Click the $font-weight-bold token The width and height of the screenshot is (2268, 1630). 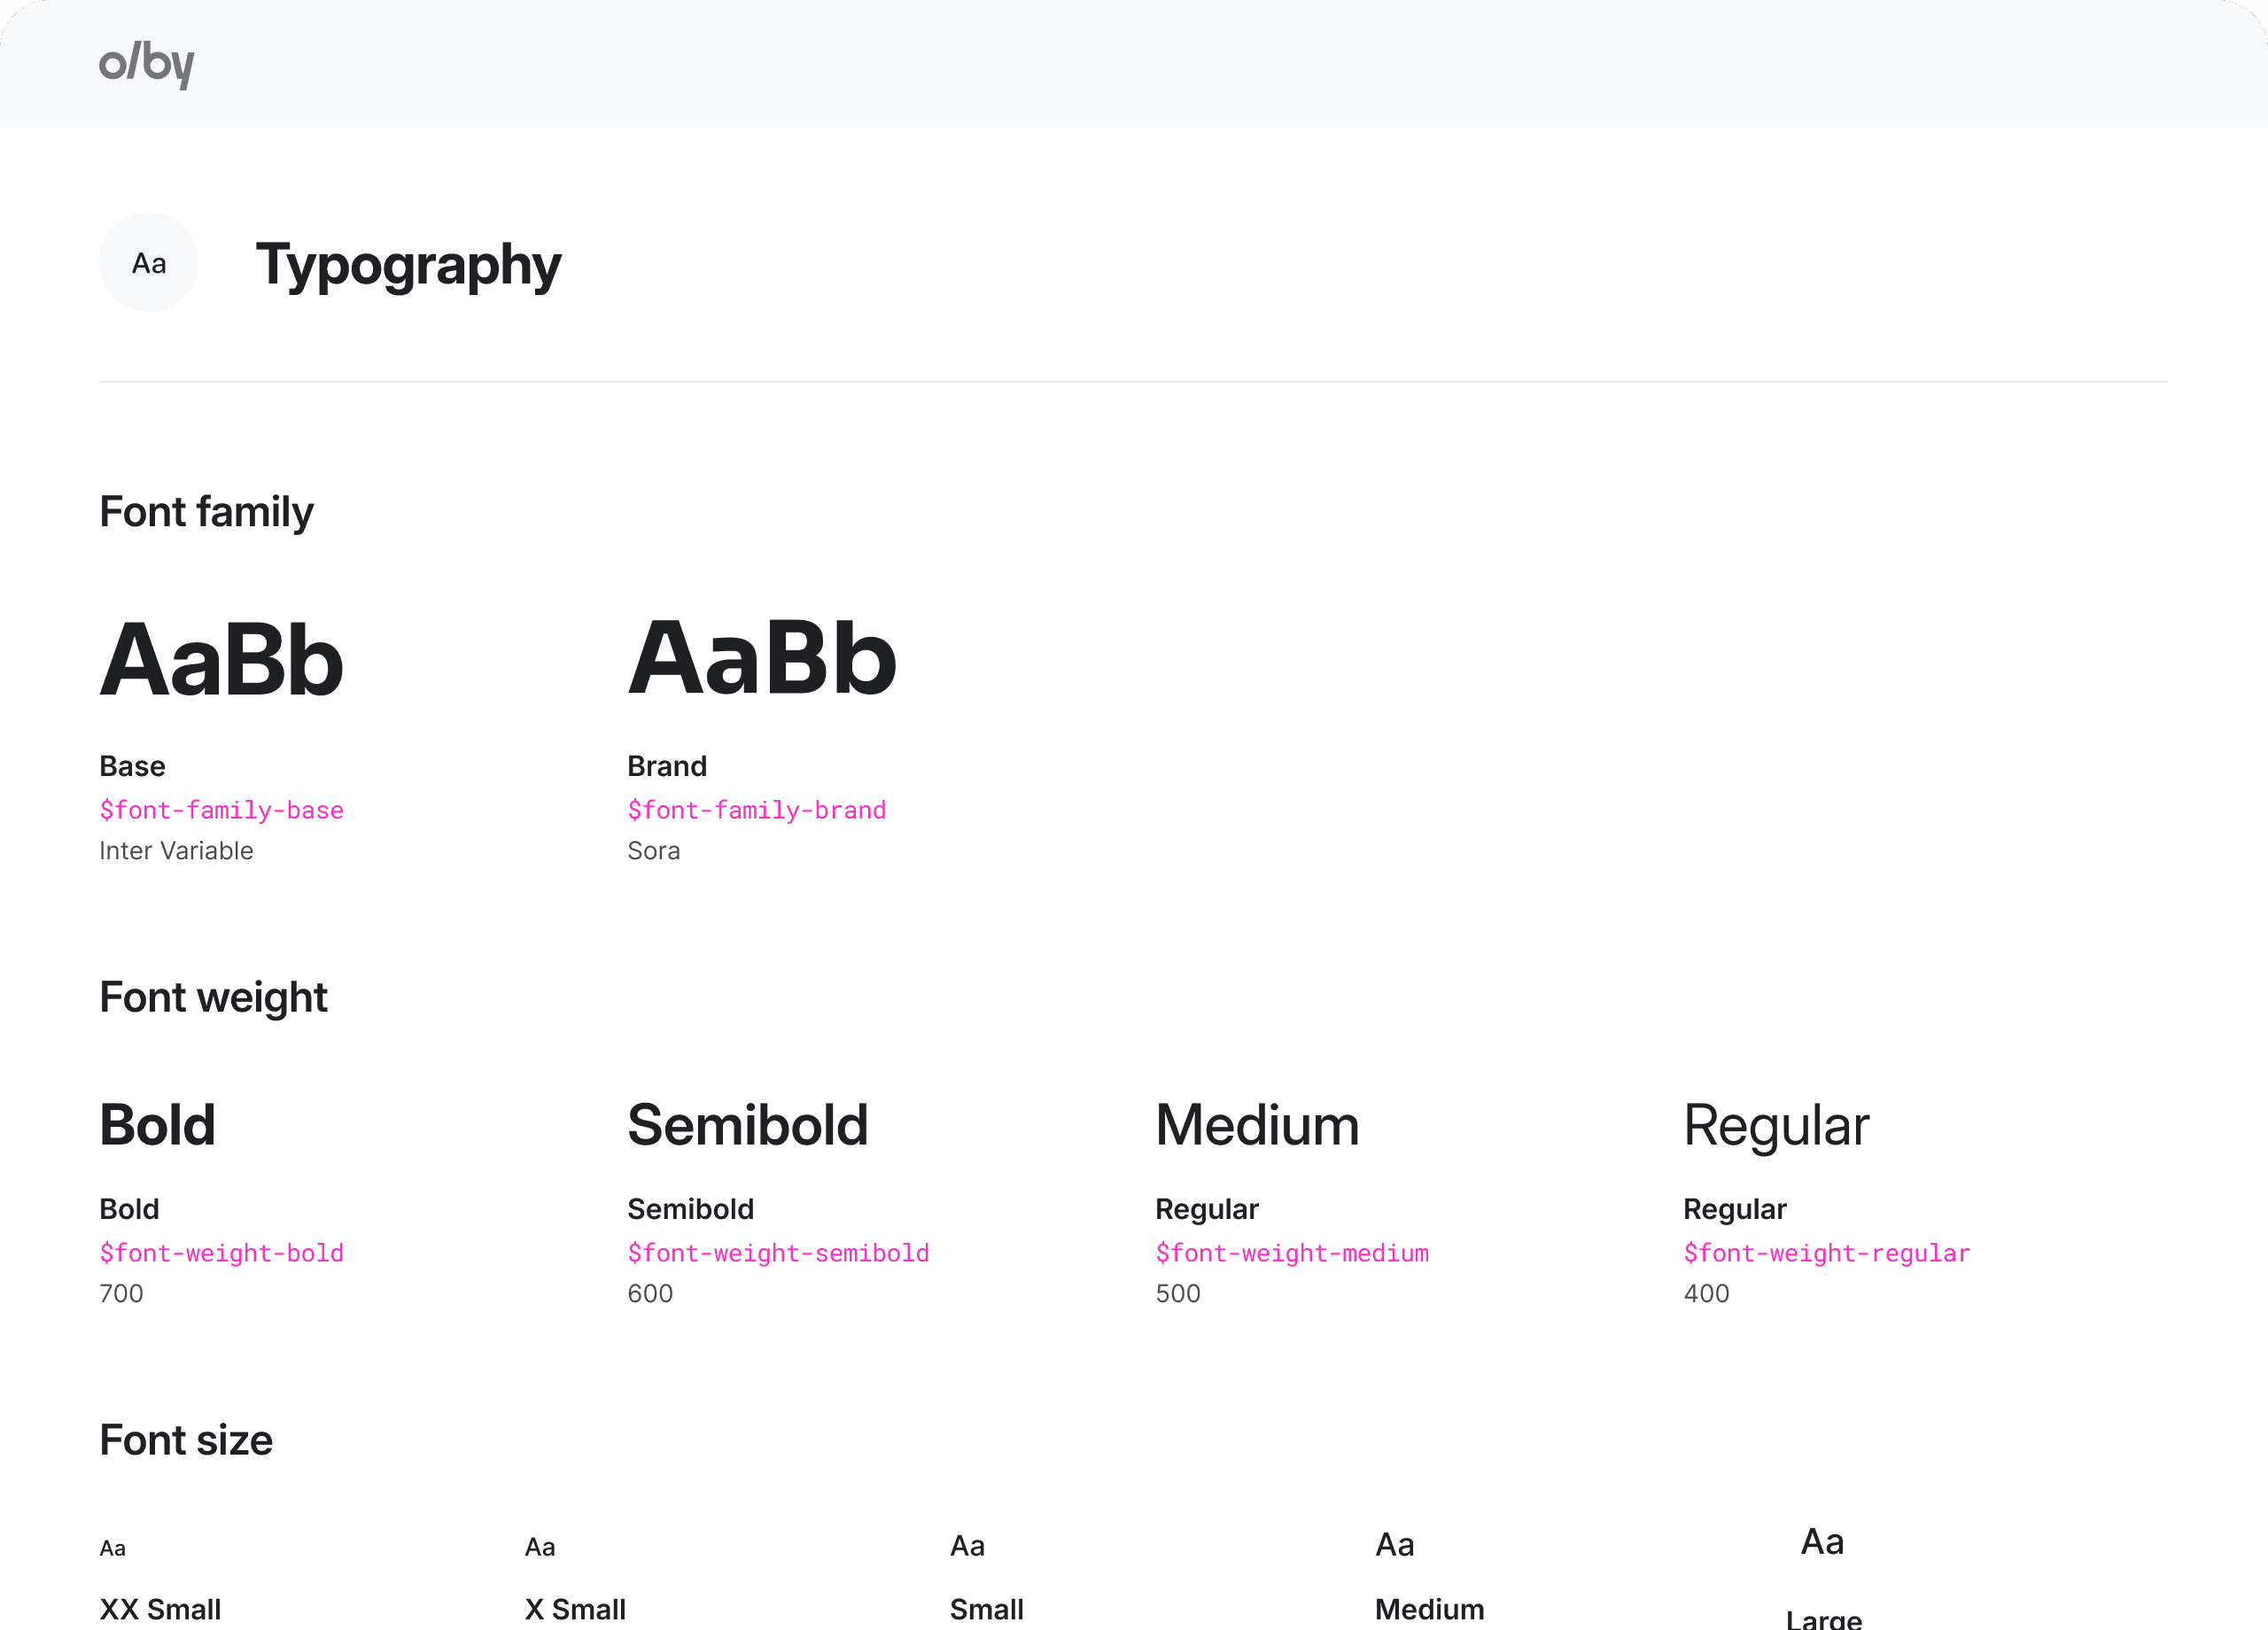point(221,1253)
